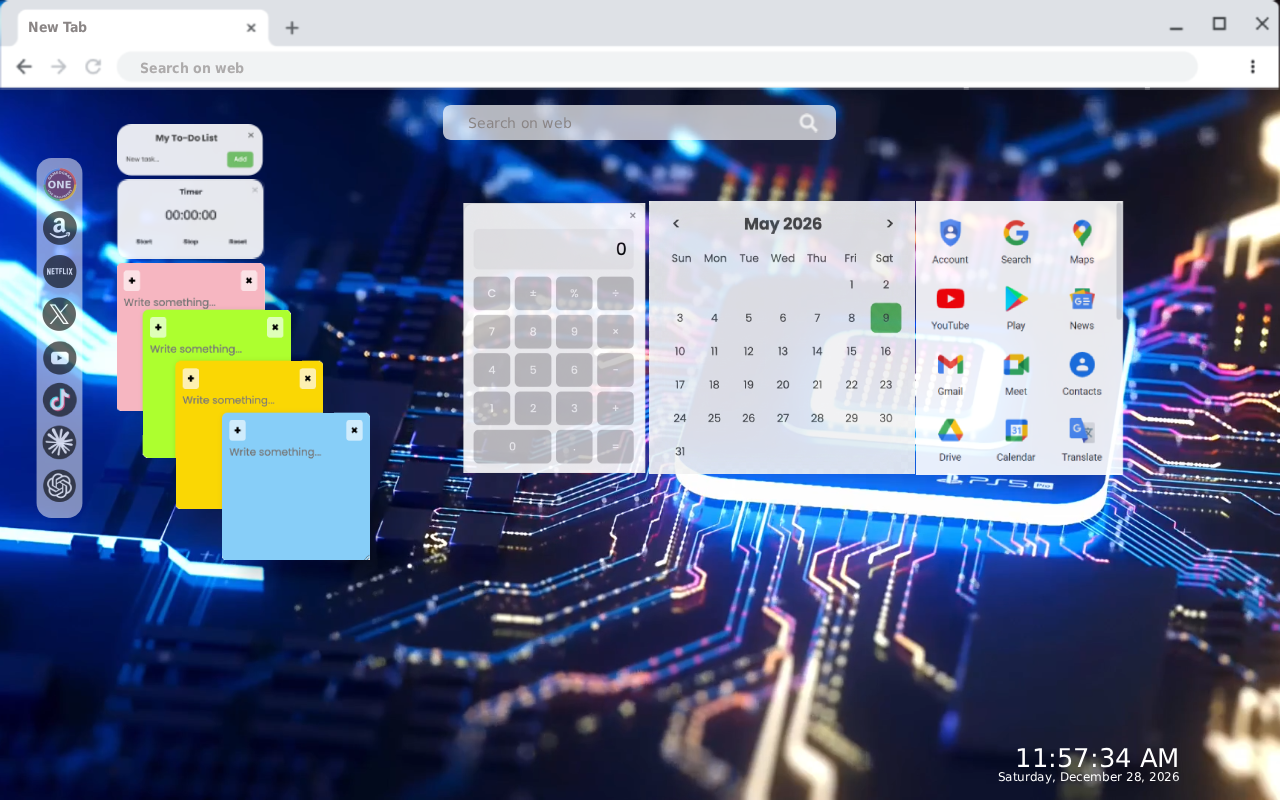
Task: Click the calculator equals key
Action: point(615,446)
